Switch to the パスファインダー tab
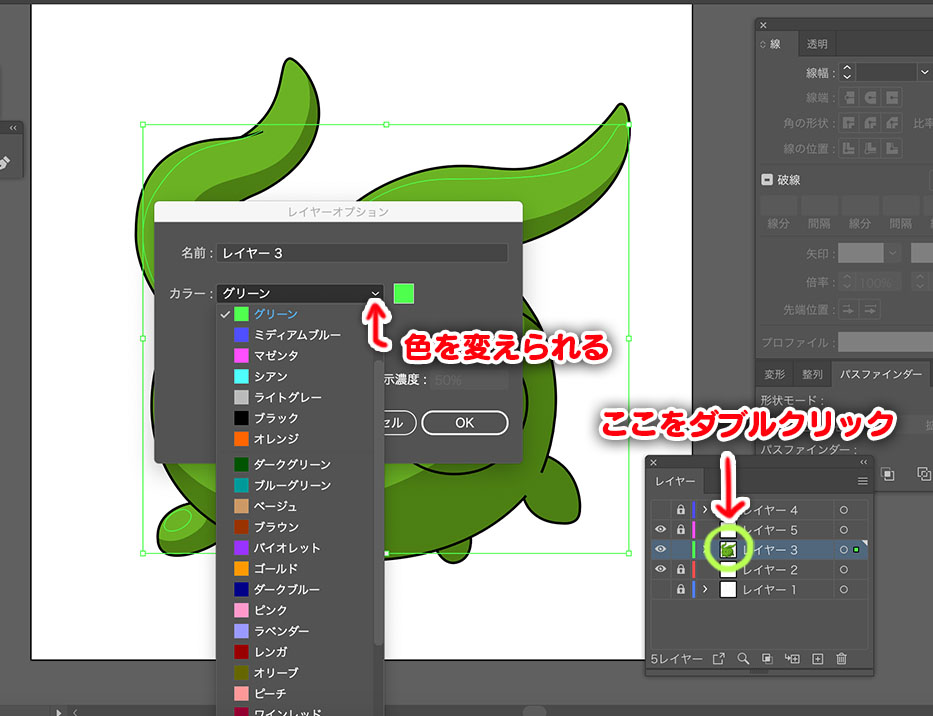 pos(881,374)
